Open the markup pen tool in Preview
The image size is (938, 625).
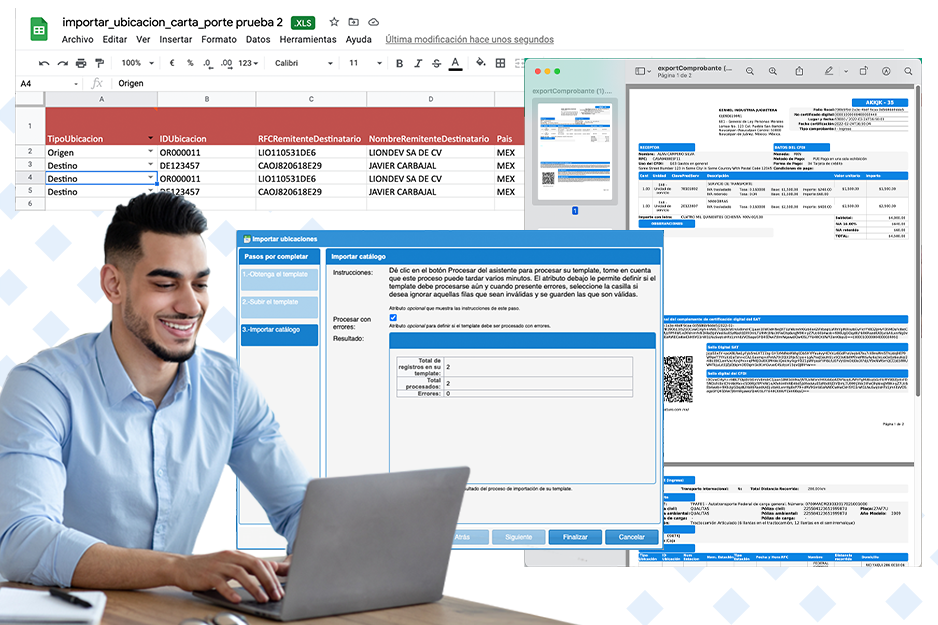click(828, 72)
